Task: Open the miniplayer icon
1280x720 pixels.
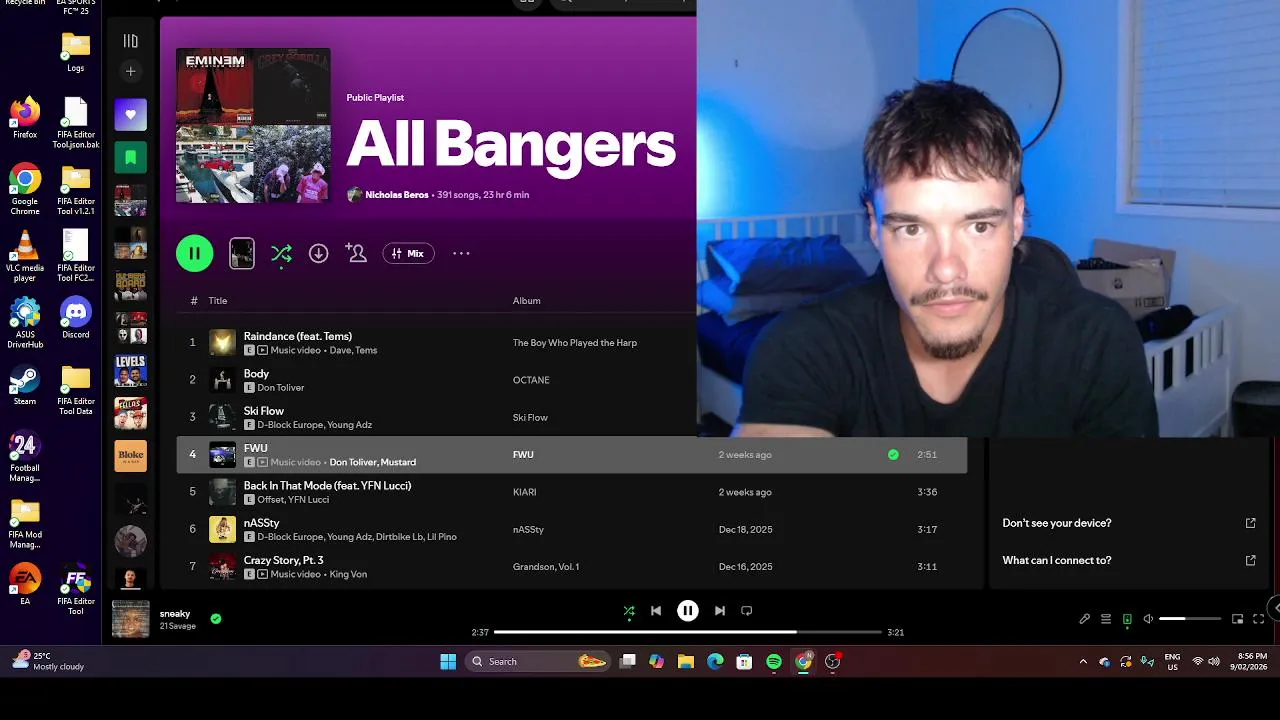Action: (x=1238, y=619)
